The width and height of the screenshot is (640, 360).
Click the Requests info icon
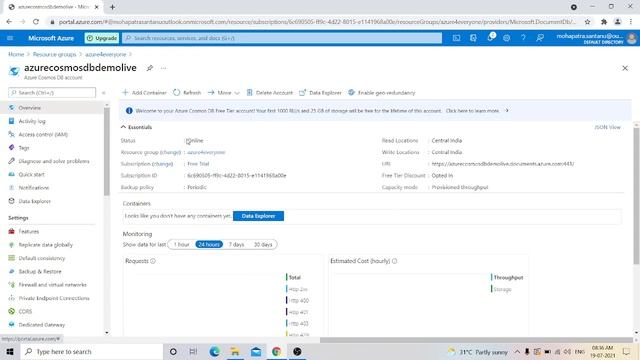point(153,261)
